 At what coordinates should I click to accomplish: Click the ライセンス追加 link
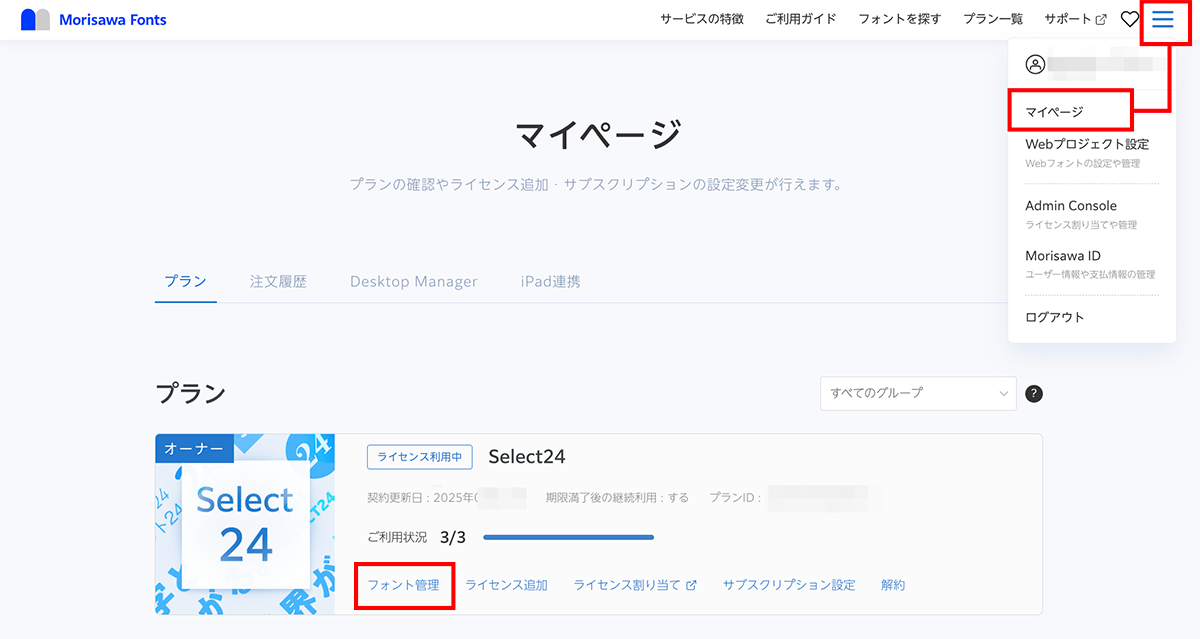coord(506,585)
